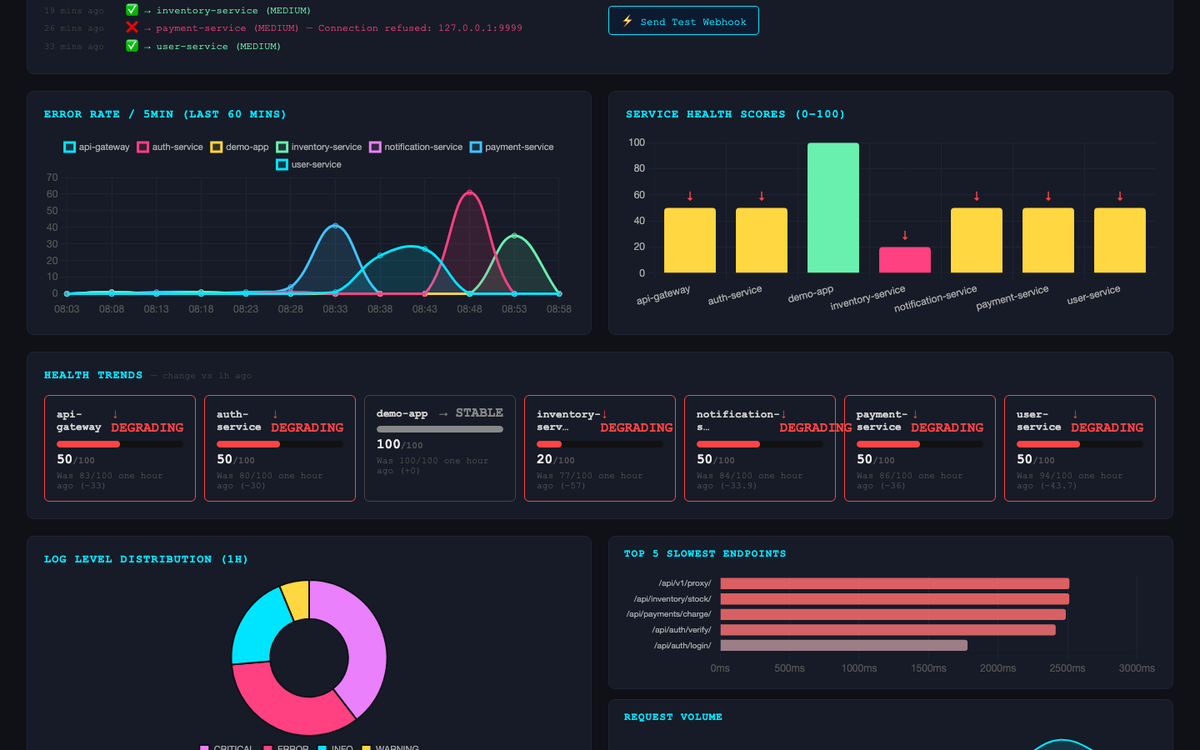
Task: Select the green demo-app health score bar
Action: pos(833,208)
